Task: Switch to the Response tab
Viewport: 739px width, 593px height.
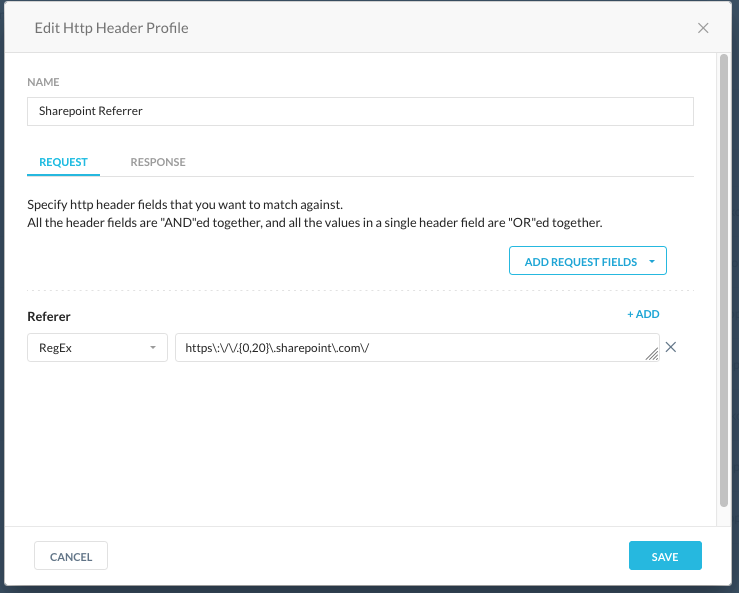Action: tap(158, 162)
